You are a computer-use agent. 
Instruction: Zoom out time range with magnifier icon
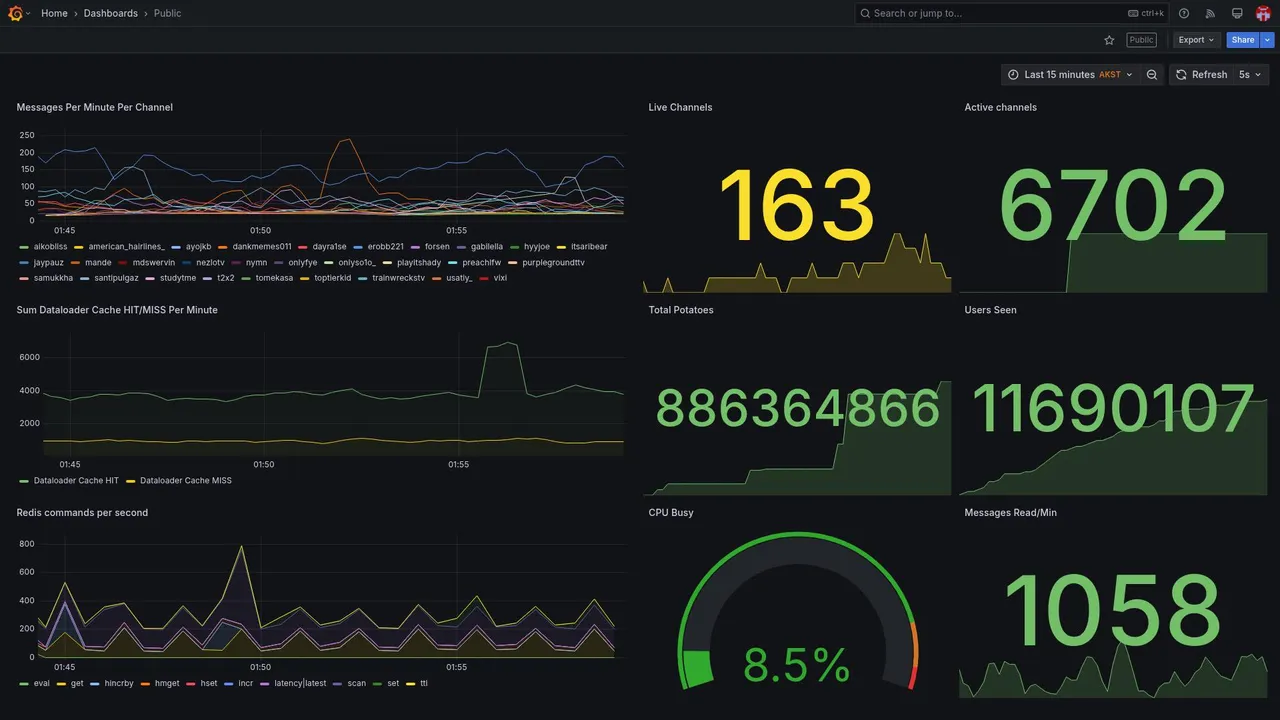point(1152,75)
